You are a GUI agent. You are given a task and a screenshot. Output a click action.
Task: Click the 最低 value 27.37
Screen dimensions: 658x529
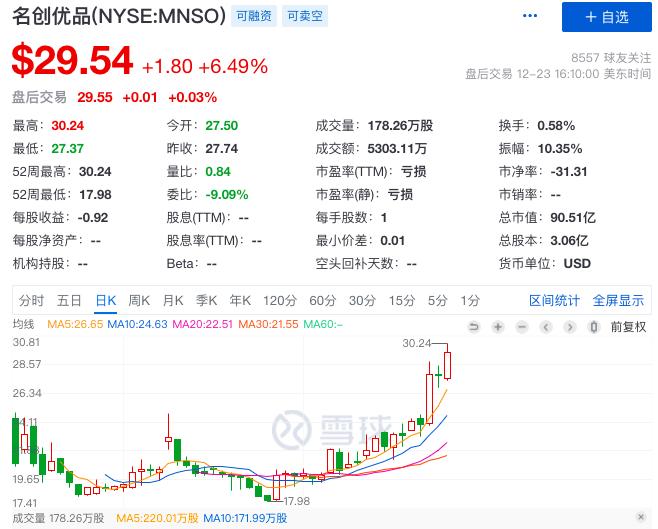click(68, 149)
